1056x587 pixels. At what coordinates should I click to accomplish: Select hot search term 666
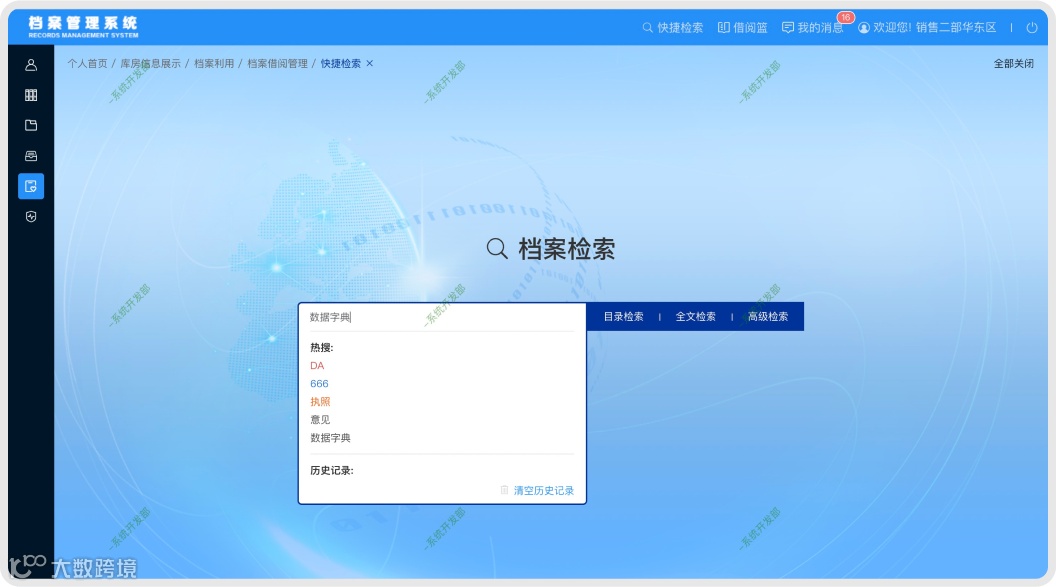tap(319, 384)
